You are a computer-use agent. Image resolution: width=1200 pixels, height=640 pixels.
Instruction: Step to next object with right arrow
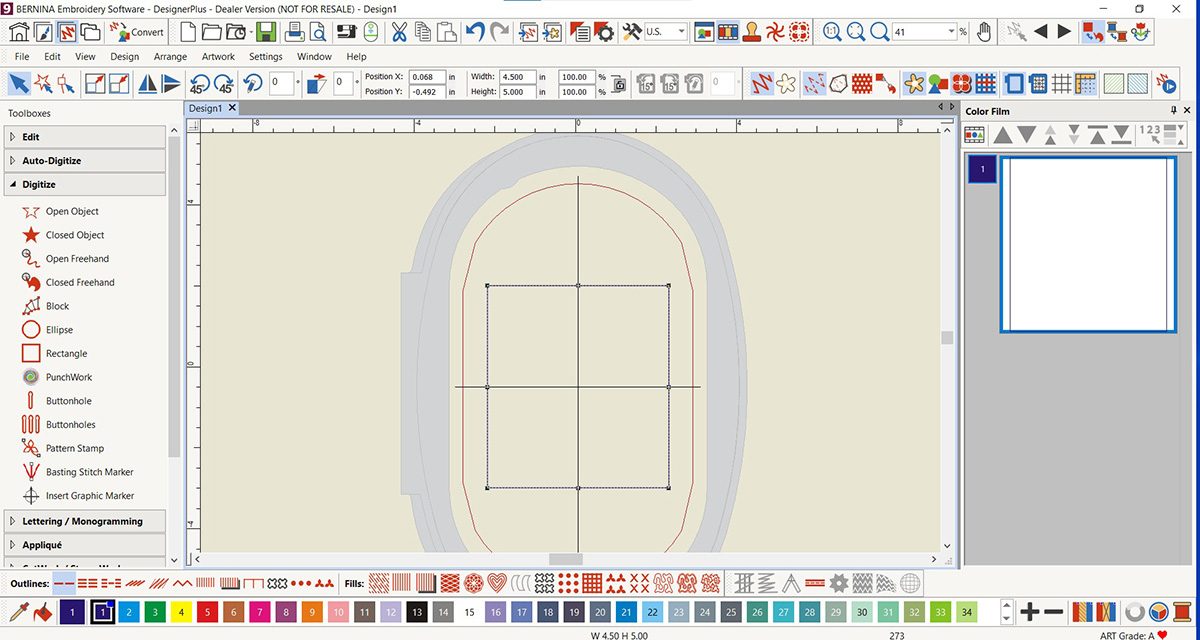pos(1064,32)
